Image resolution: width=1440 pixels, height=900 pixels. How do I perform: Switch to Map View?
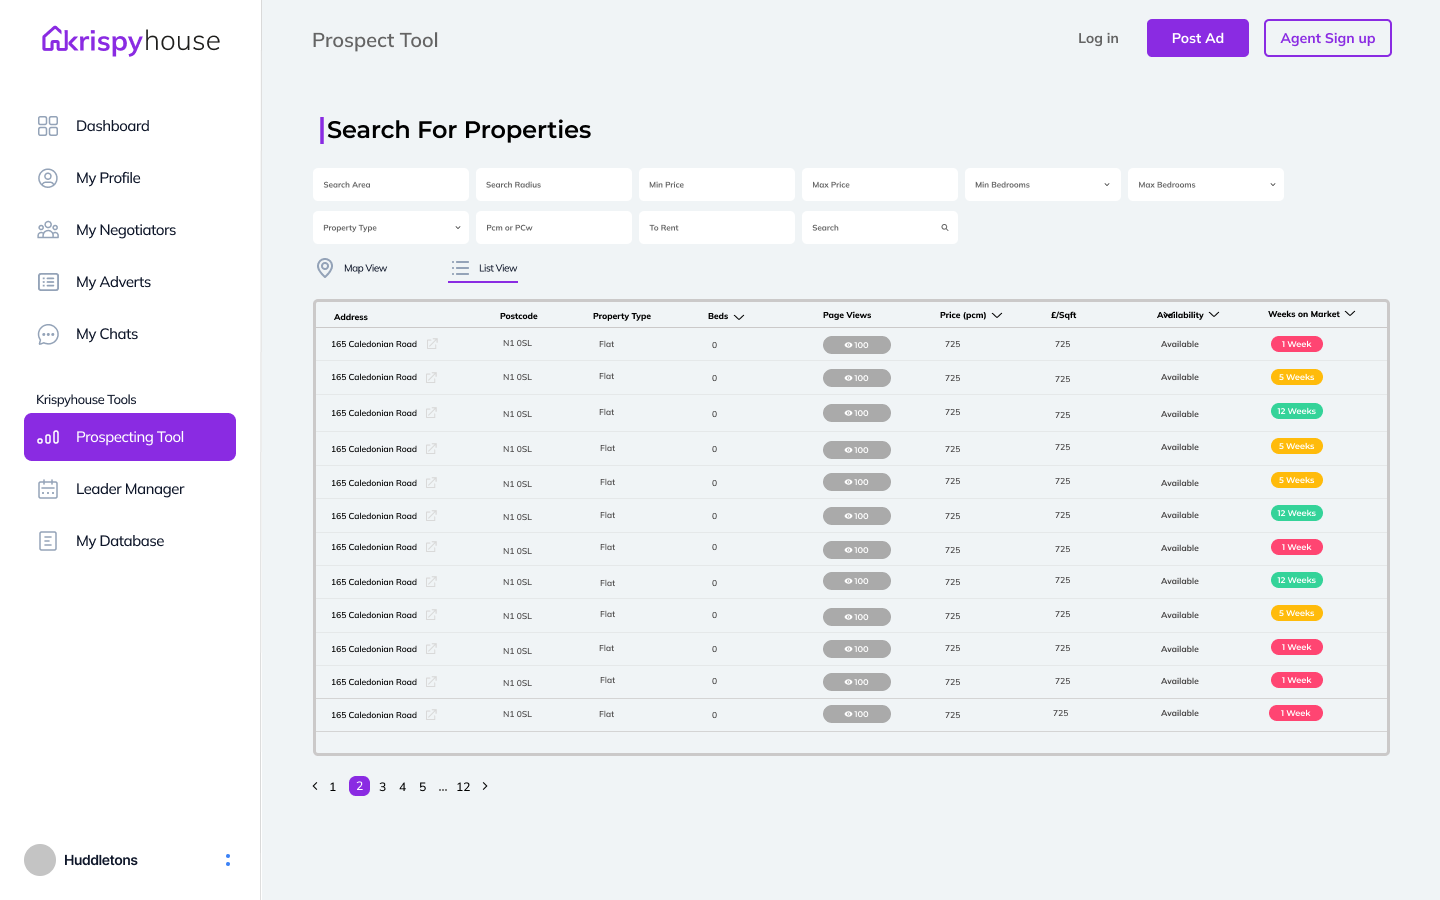[352, 268]
